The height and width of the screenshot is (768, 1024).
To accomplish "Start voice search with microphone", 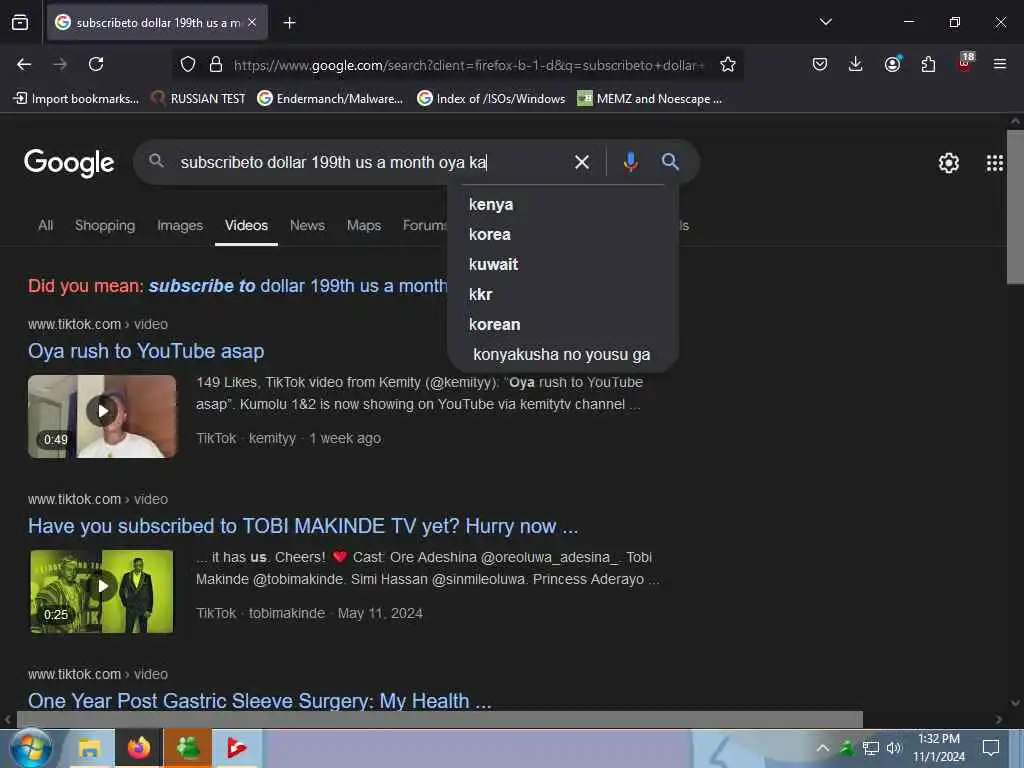I will click(x=630, y=162).
